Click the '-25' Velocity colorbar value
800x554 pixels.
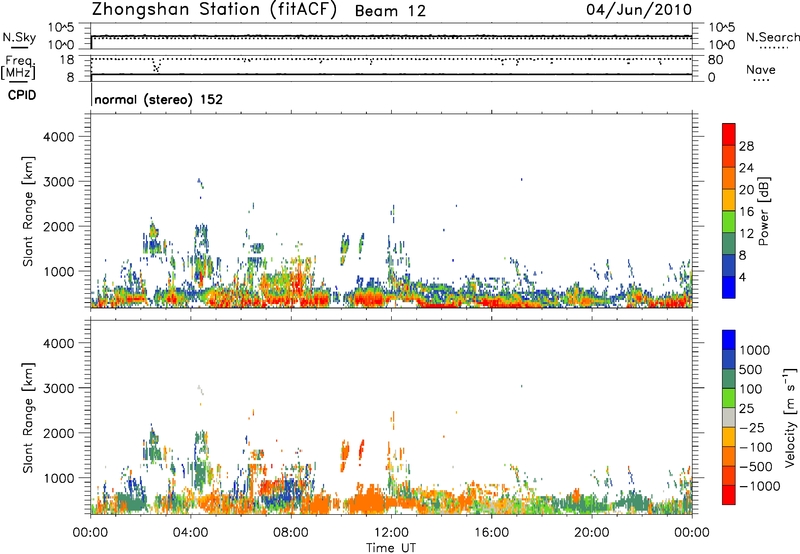point(751,427)
